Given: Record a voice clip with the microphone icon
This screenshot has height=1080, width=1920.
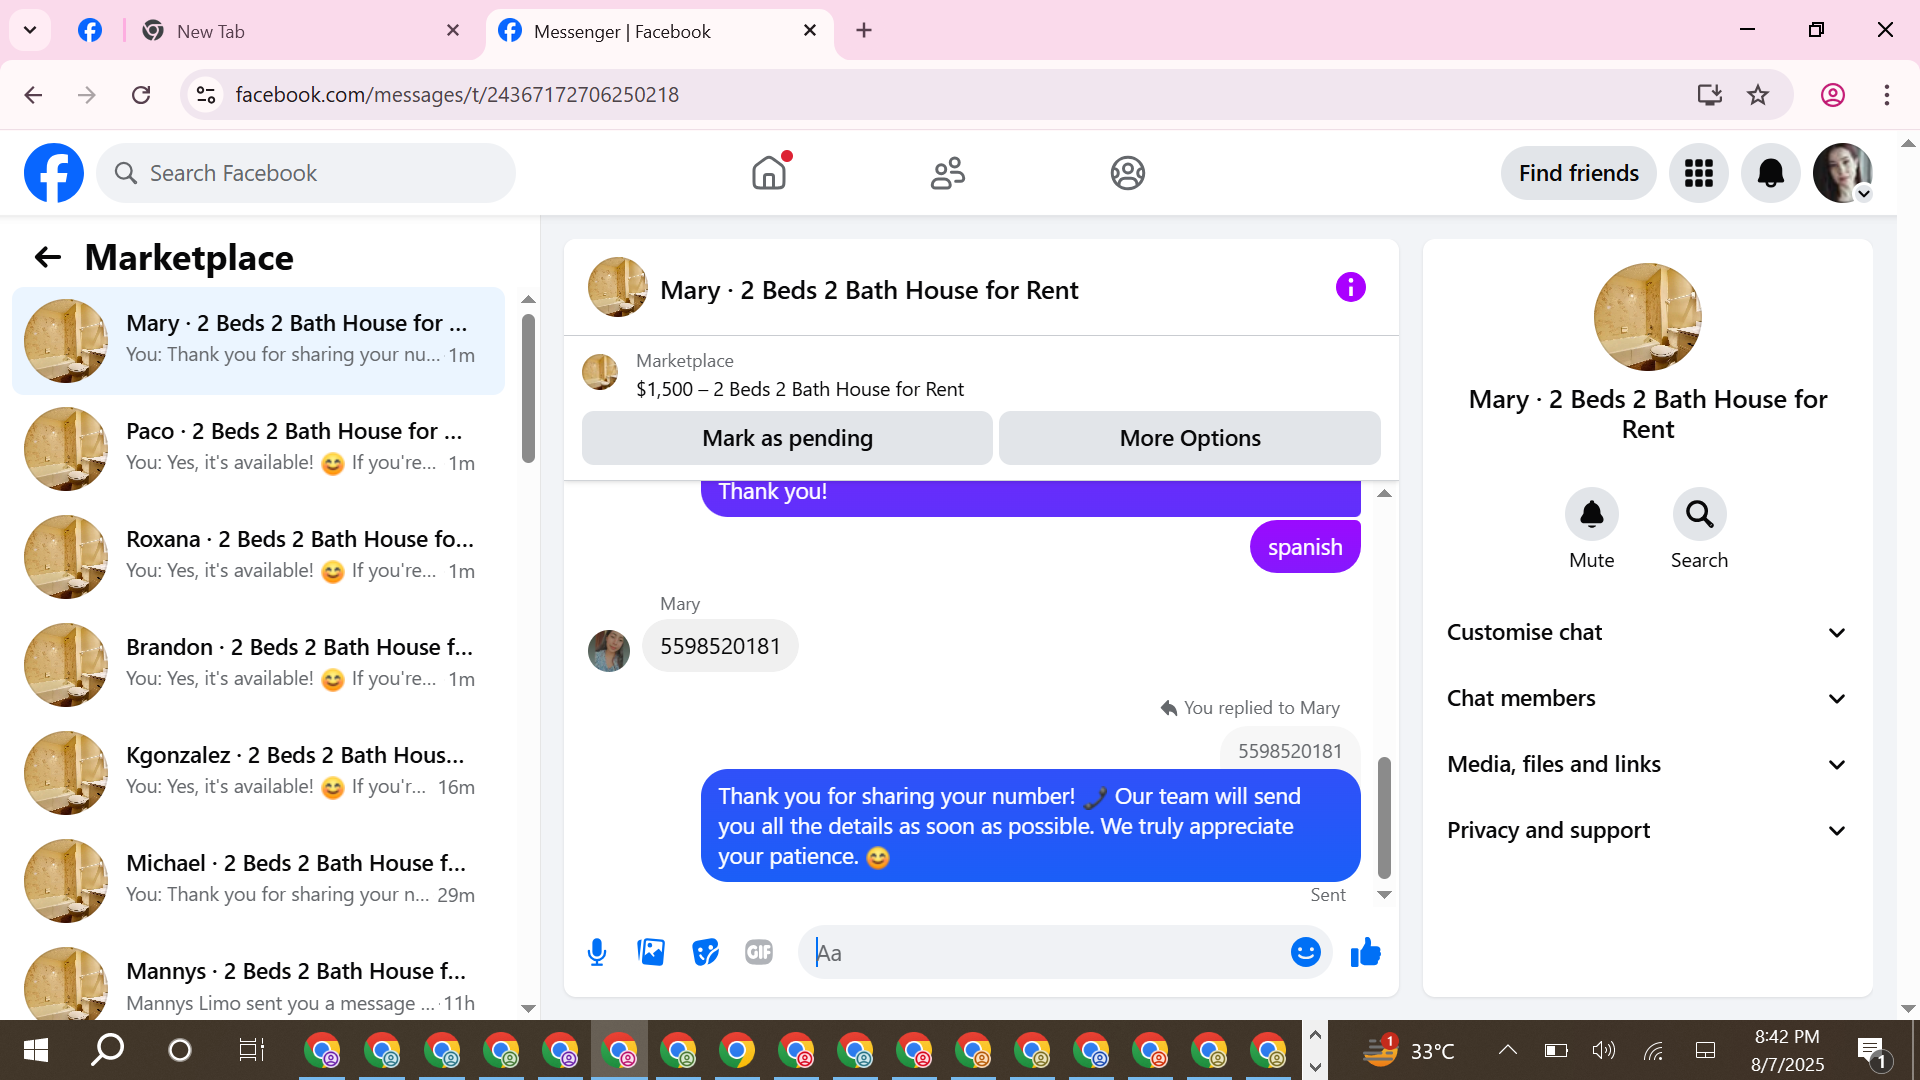Looking at the screenshot, I should point(597,952).
